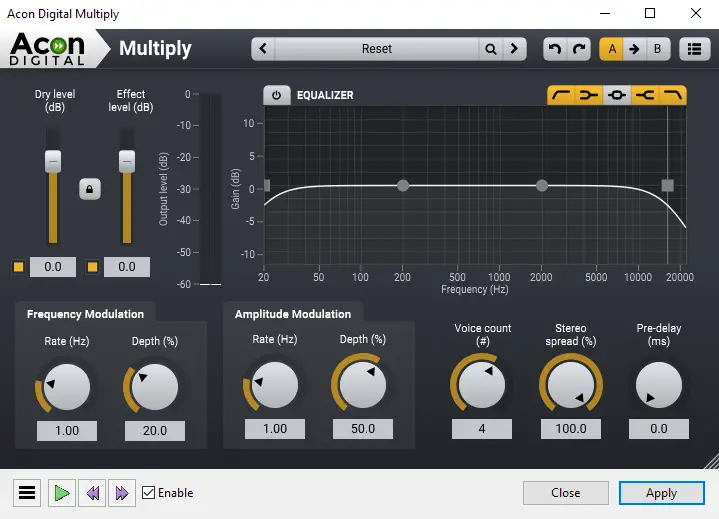Select the high cut square handle
This screenshot has height=519, width=719.
click(x=668, y=185)
